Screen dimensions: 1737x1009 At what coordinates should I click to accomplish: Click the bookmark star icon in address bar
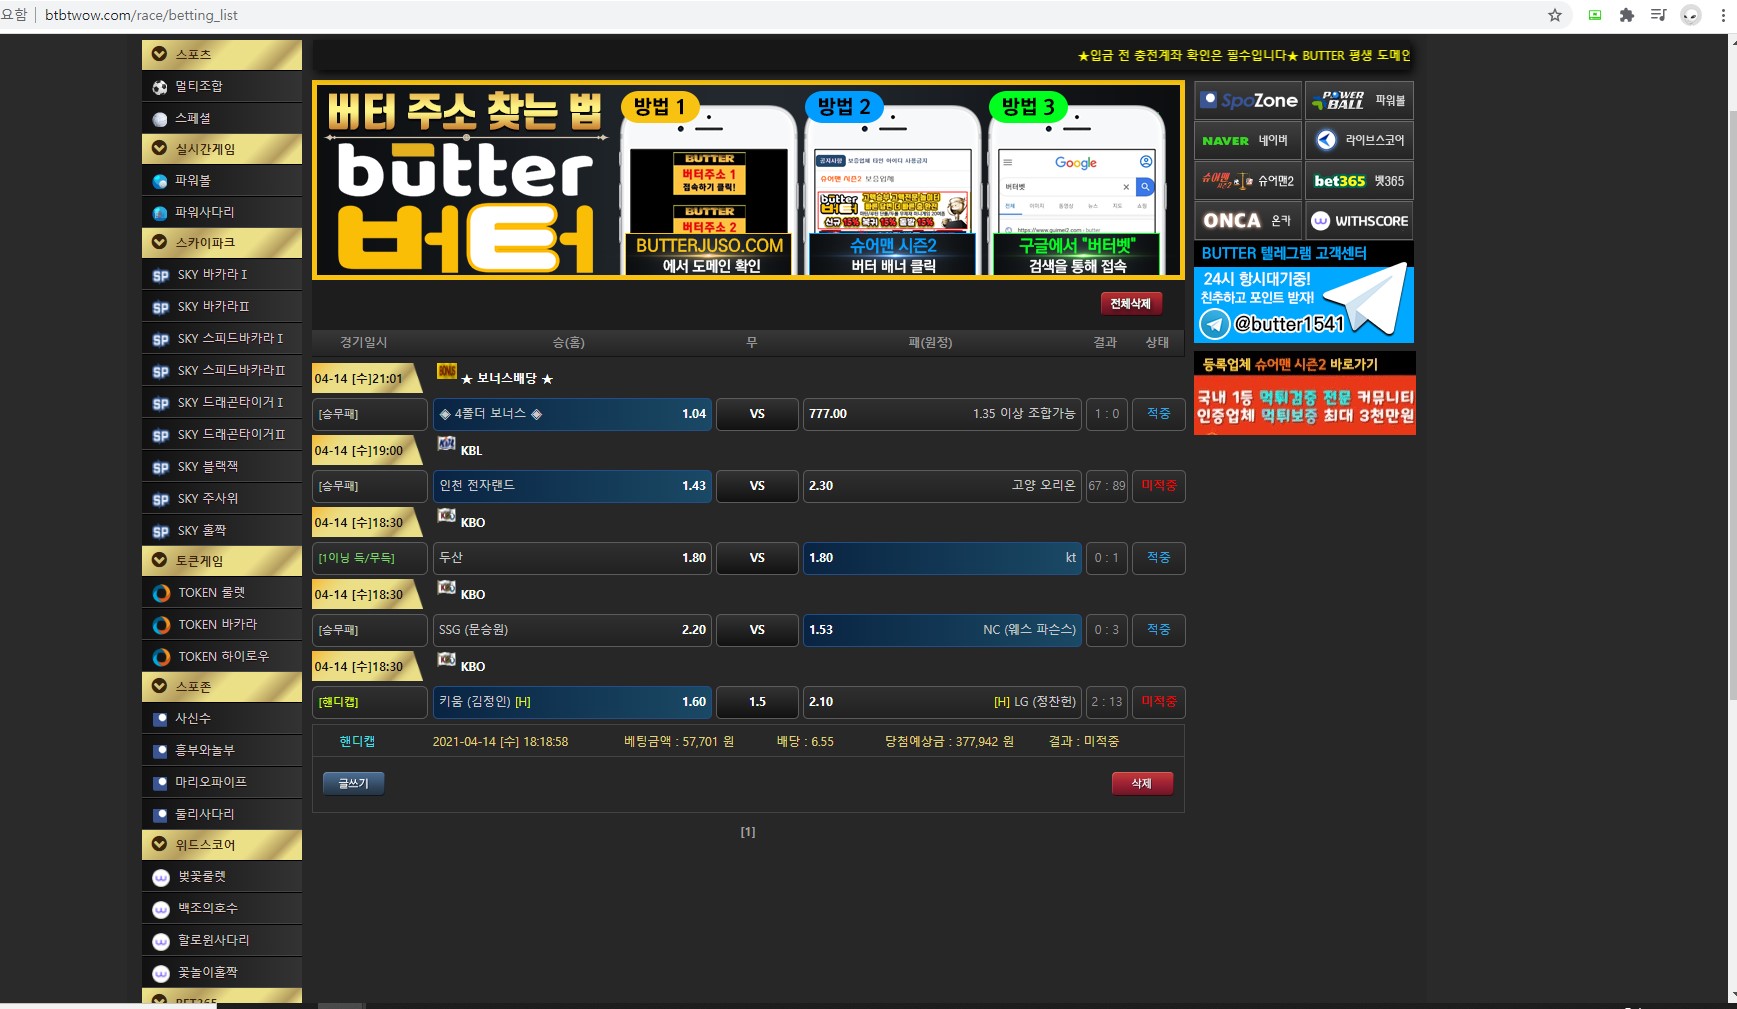point(1554,15)
